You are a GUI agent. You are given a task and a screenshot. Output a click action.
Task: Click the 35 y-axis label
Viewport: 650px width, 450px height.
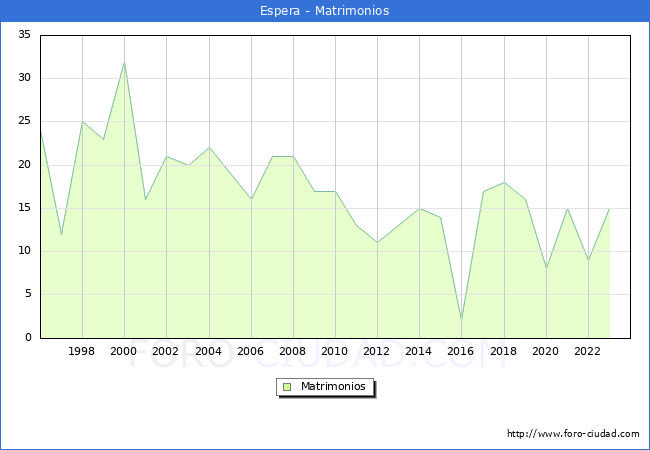pos(24,34)
